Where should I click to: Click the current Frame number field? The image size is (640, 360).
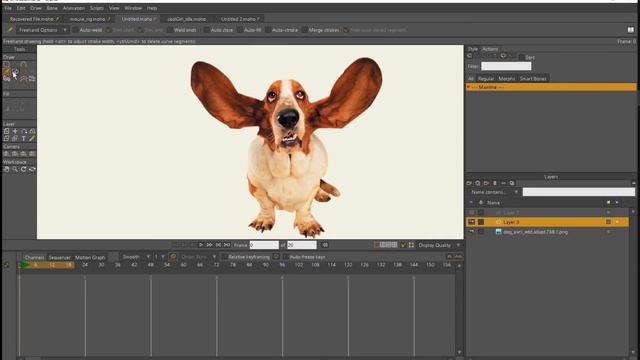[x=264, y=245]
